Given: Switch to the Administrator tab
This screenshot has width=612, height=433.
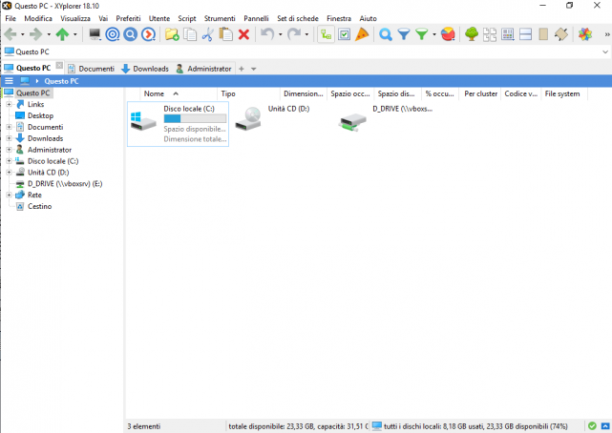Looking at the screenshot, I should pos(204,69).
